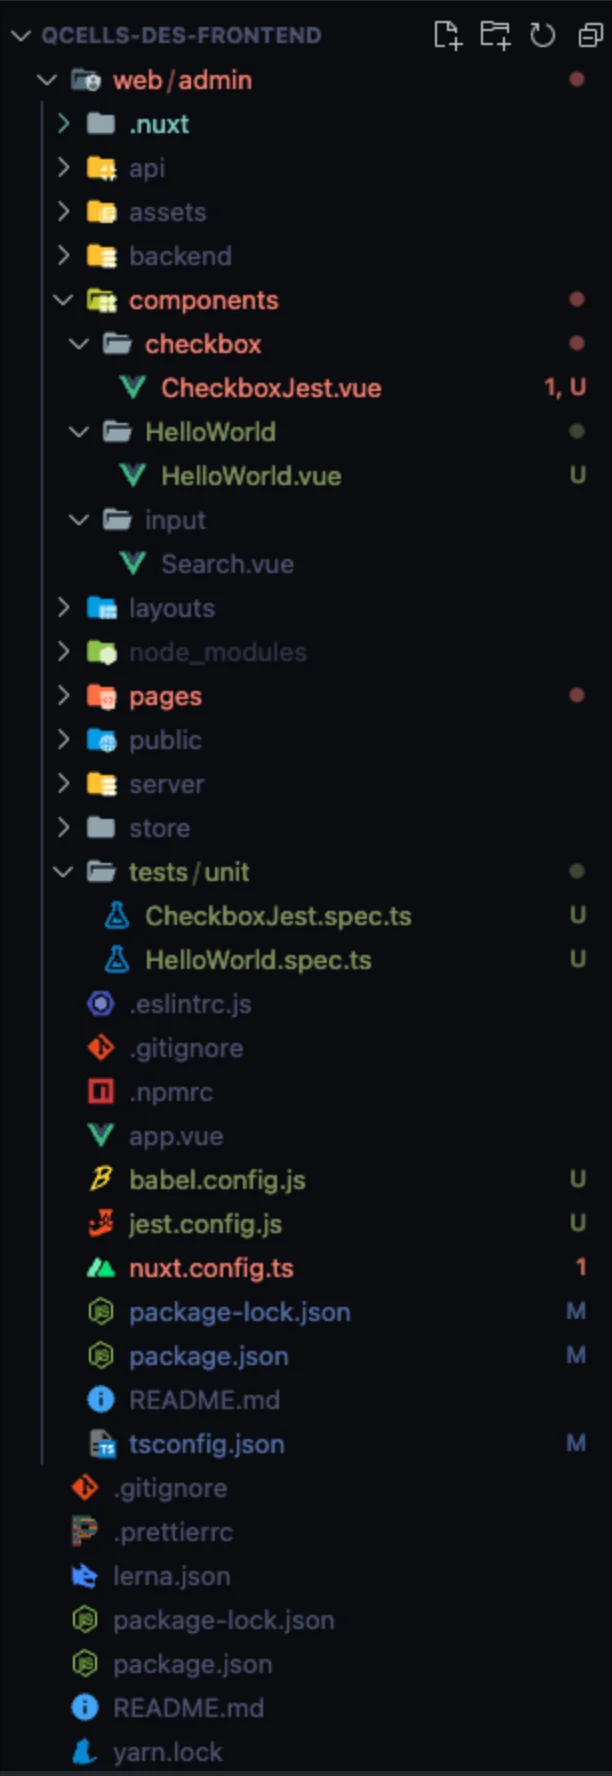
Task: Collapse the components folder
Action: pos(63,300)
